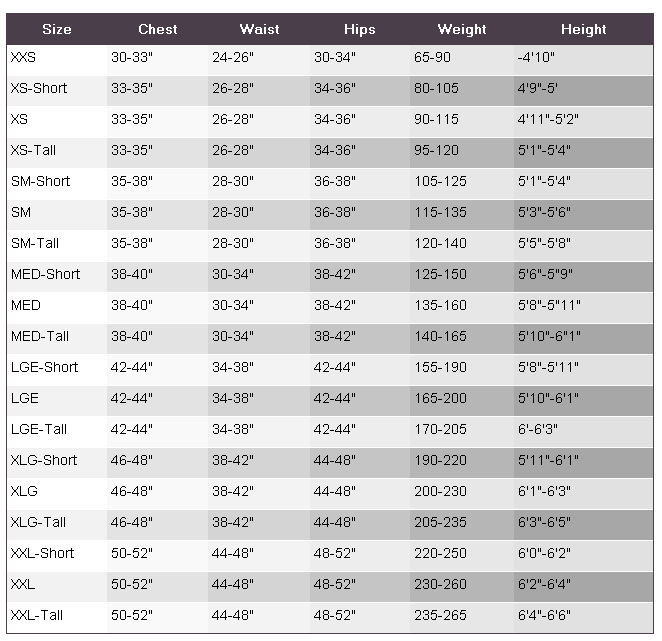Select the MED-Short size label
This screenshot has height=641, width=662.
45,274
